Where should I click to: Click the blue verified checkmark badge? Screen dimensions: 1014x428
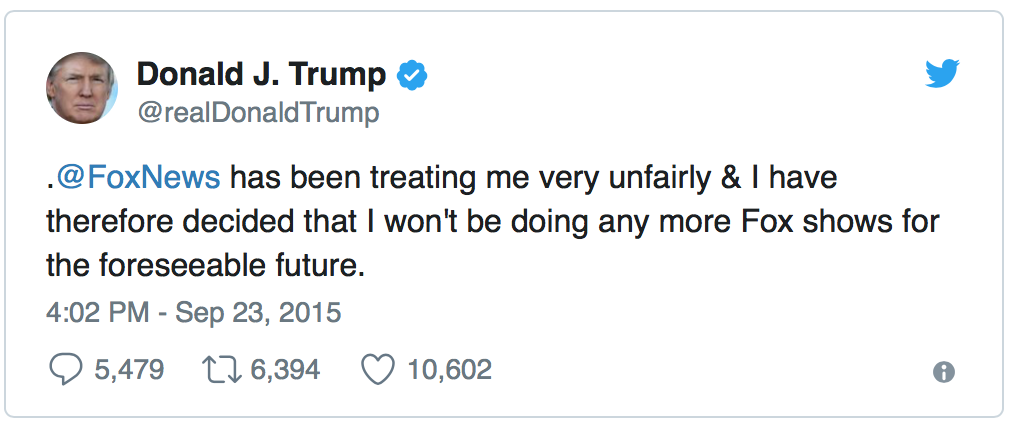click(411, 74)
